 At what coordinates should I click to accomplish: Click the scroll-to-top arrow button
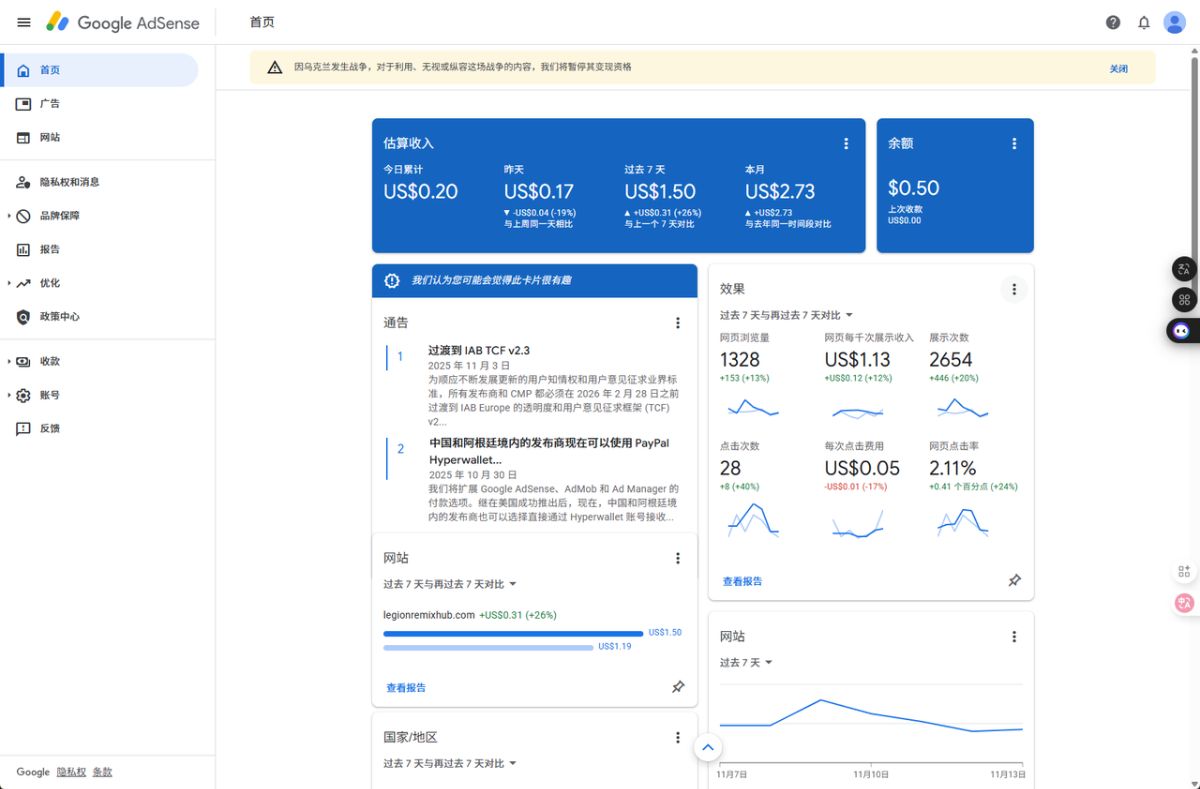pos(708,747)
